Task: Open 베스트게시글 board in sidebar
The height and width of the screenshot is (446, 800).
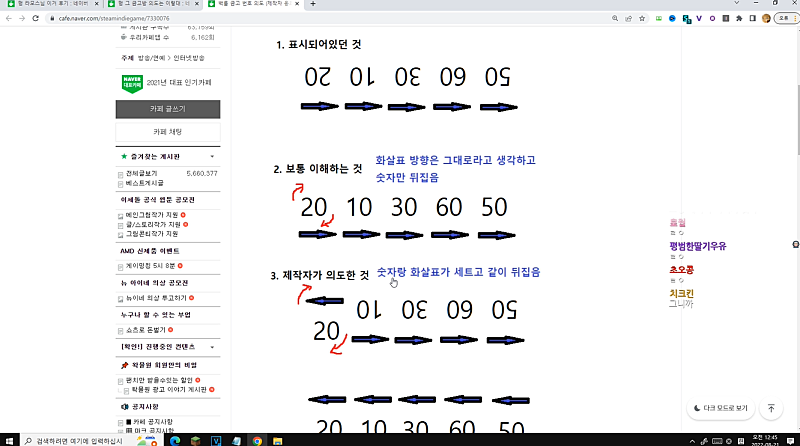Action: click(144, 183)
